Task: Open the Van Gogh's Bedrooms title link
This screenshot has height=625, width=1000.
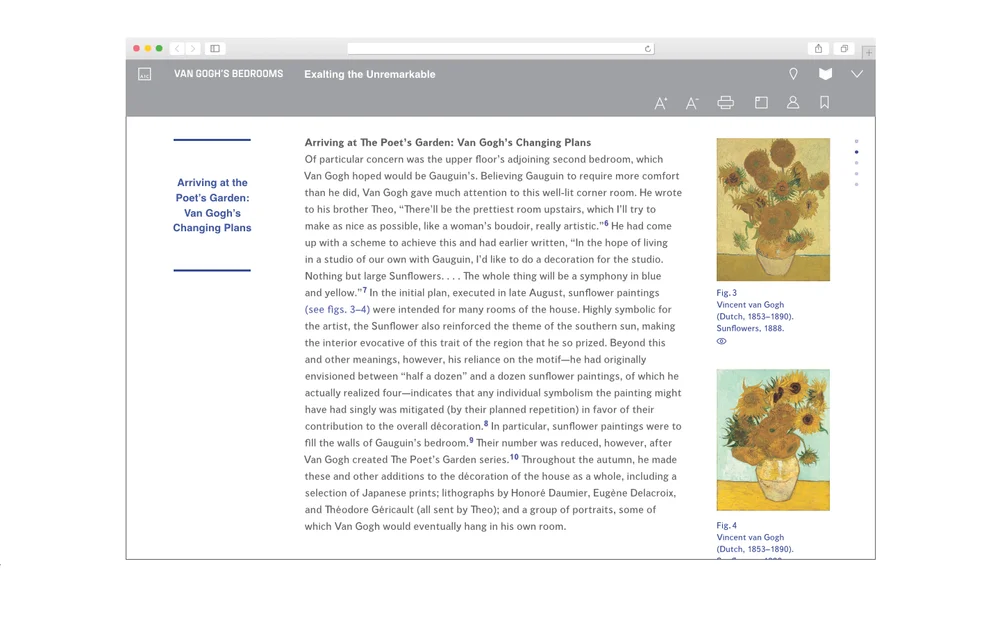Action: coord(228,74)
